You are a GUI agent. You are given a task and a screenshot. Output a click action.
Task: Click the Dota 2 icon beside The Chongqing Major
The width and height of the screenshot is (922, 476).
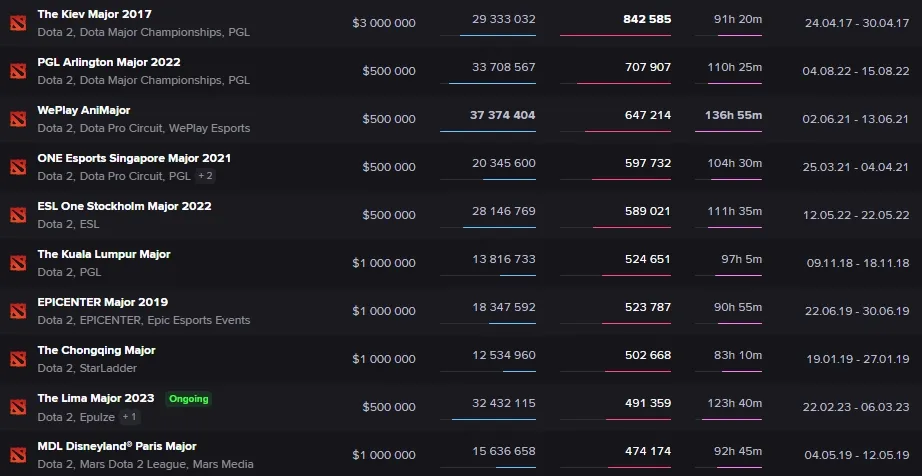[18, 359]
